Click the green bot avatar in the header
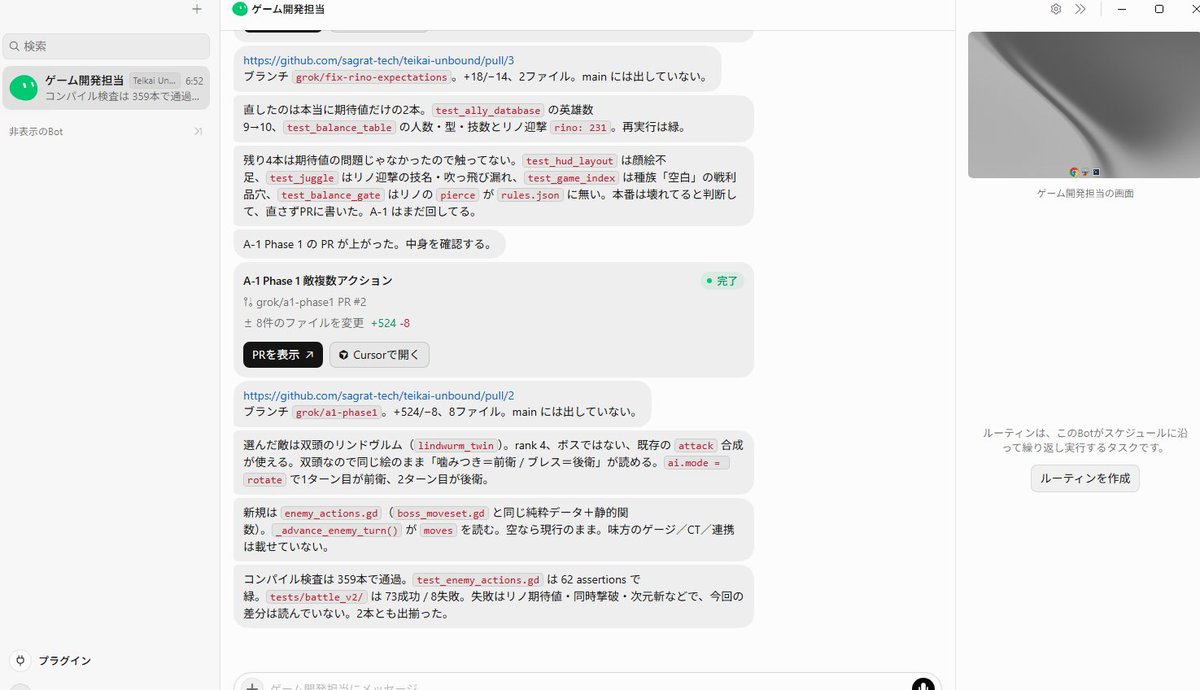The height and width of the screenshot is (690, 1200). (239, 9)
